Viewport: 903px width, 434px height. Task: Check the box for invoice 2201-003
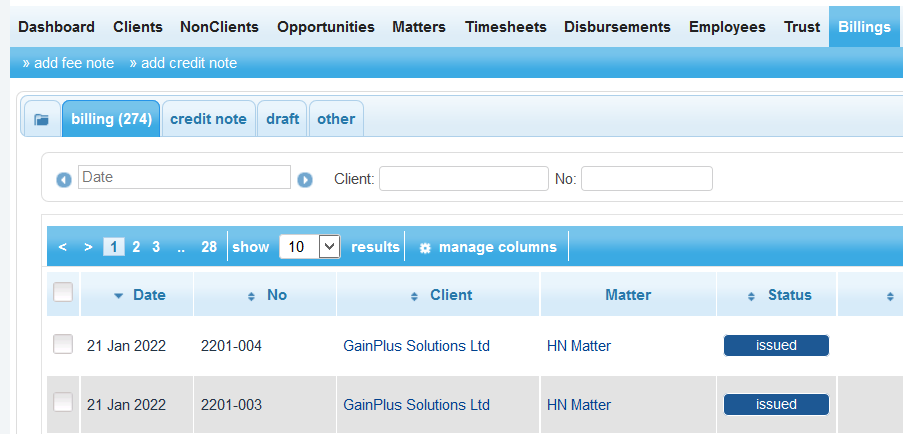63,403
